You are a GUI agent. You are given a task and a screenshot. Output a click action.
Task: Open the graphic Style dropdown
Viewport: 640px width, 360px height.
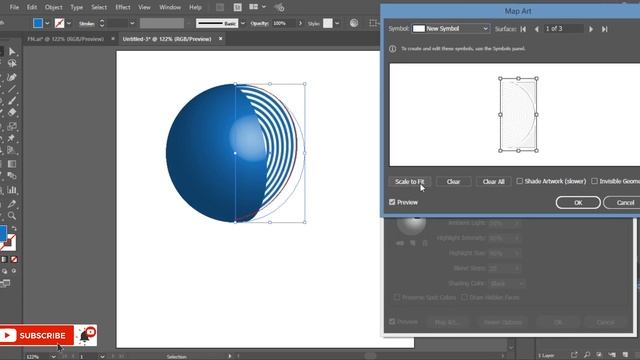pos(337,23)
